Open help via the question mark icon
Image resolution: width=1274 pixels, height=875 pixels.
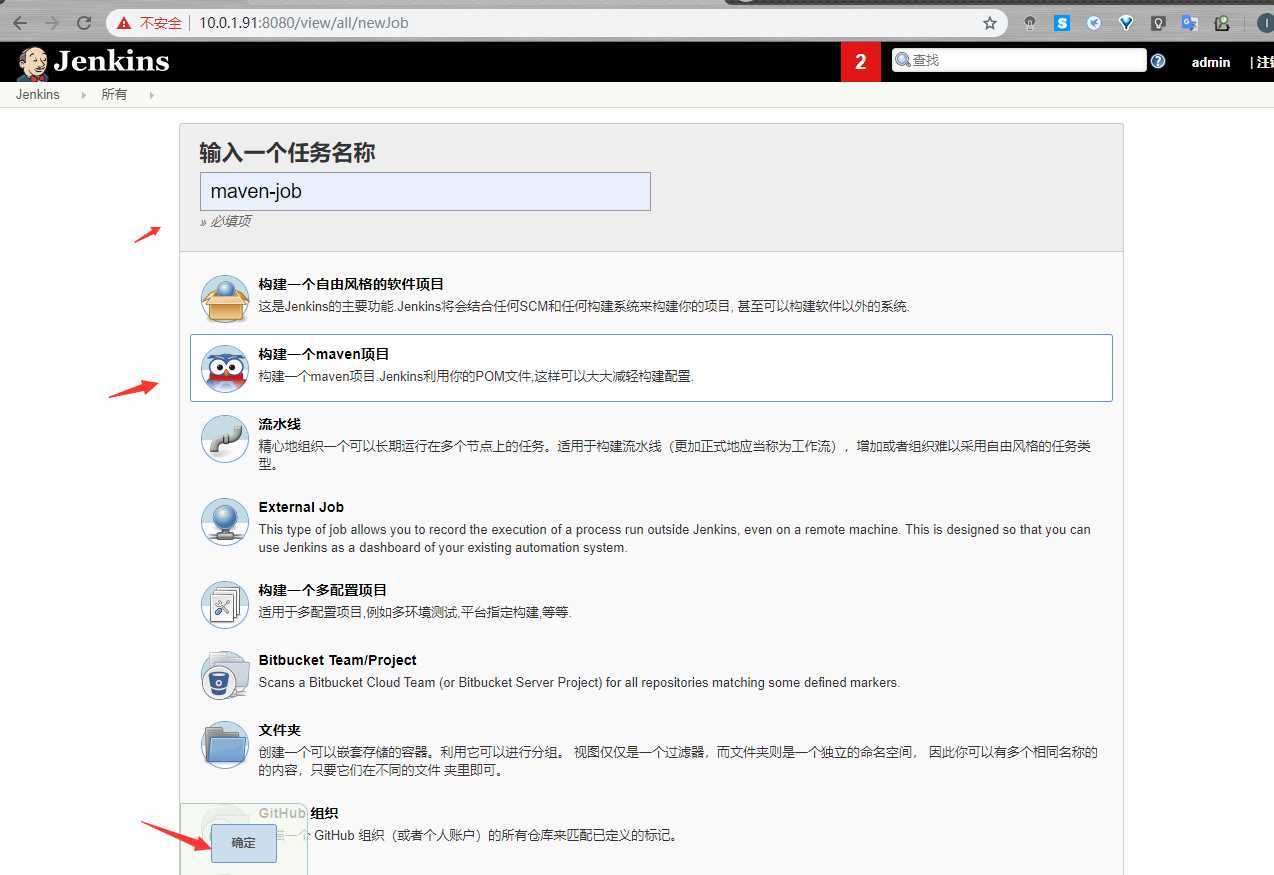(x=1158, y=61)
